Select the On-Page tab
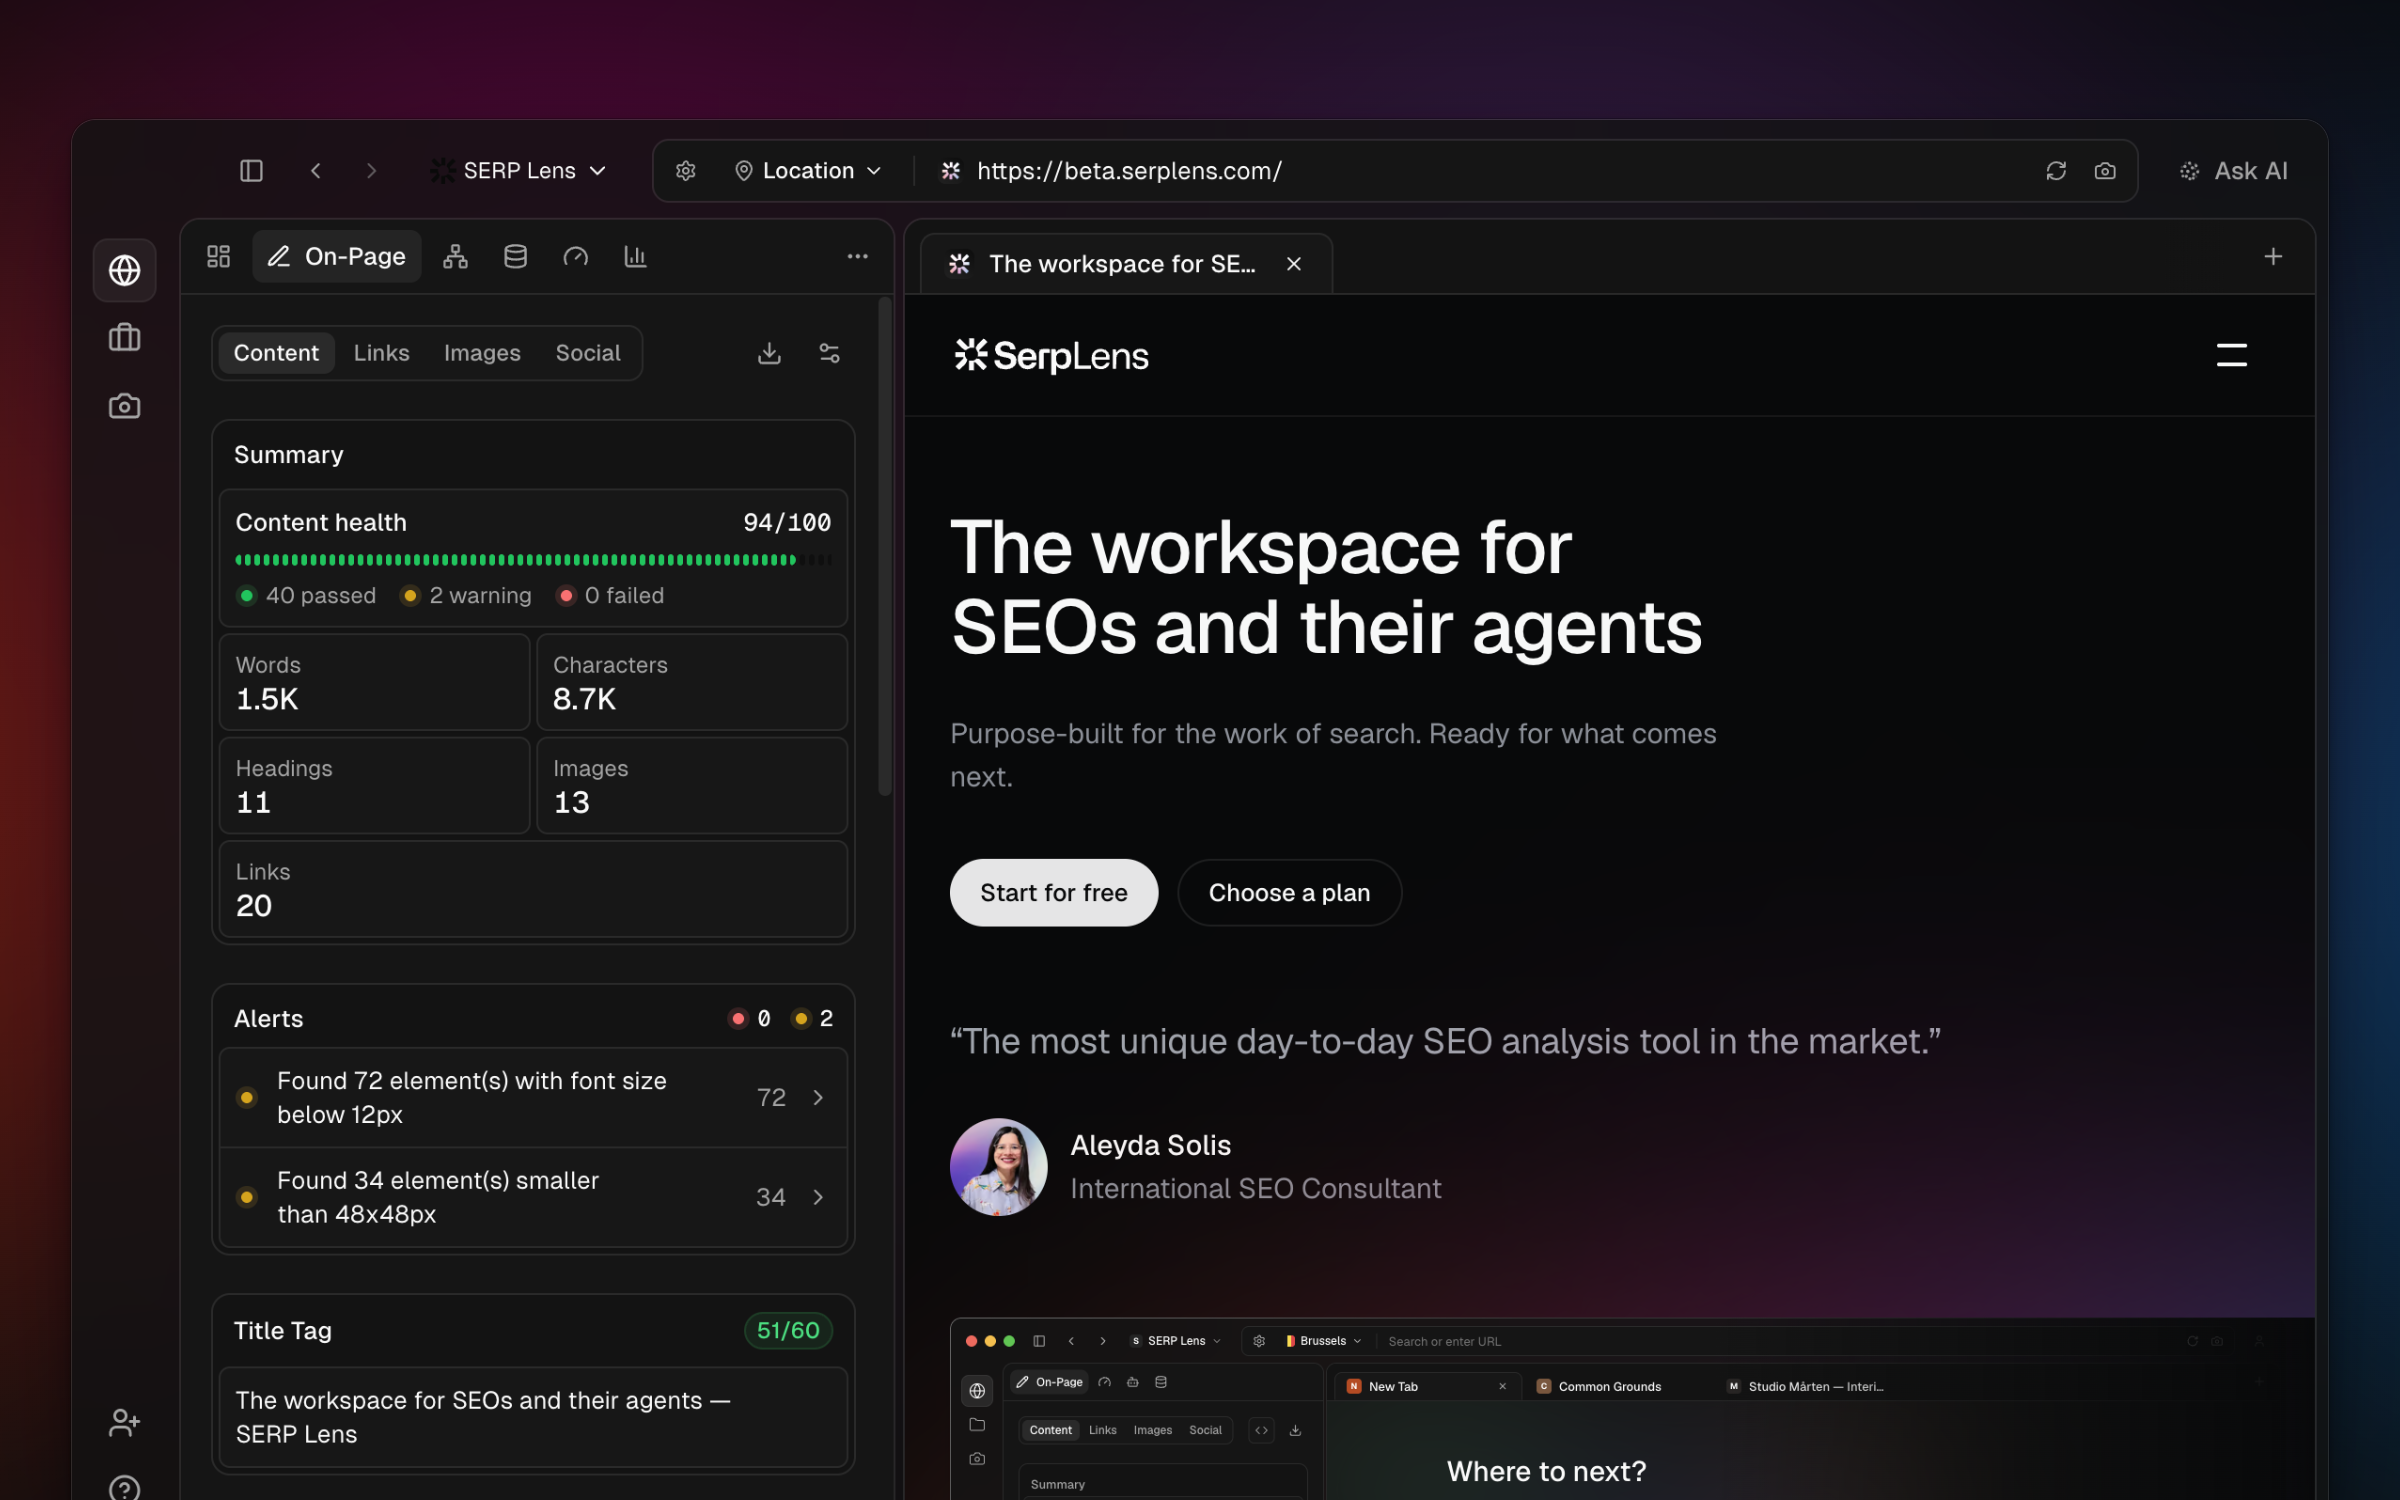This screenshot has height=1500, width=2400. (x=336, y=257)
